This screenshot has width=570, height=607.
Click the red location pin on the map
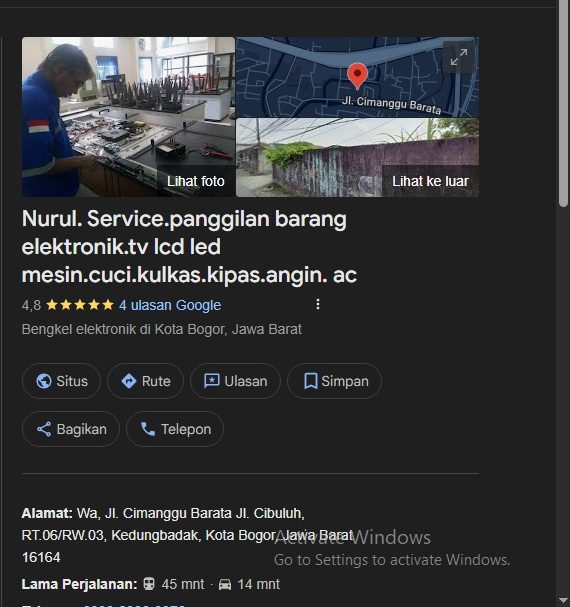click(357, 76)
